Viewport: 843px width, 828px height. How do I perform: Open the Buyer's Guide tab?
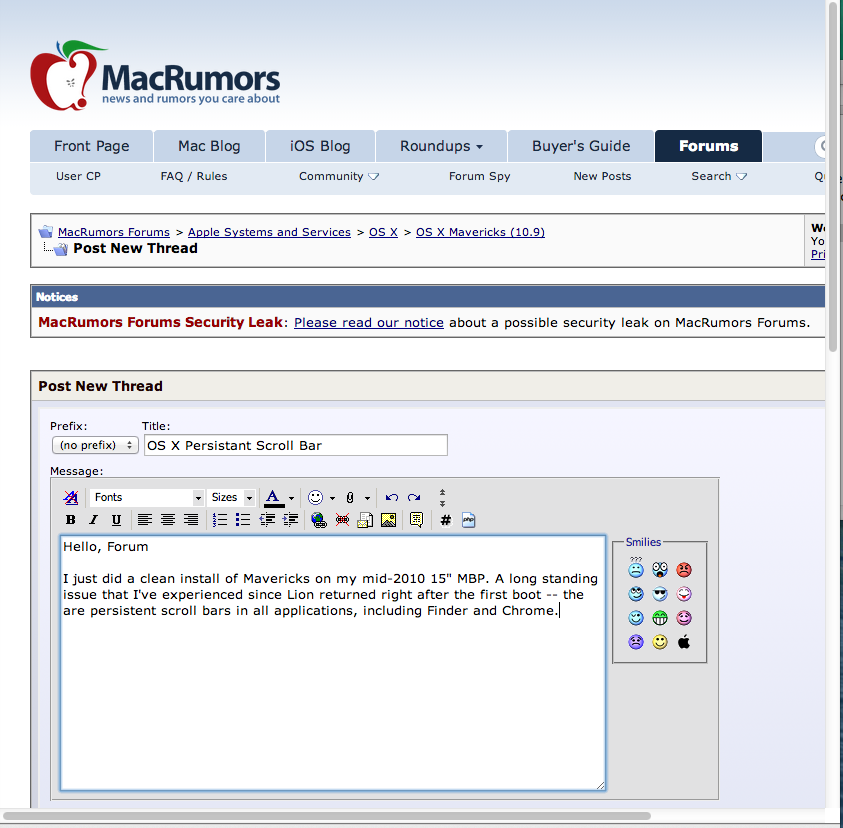(x=581, y=146)
